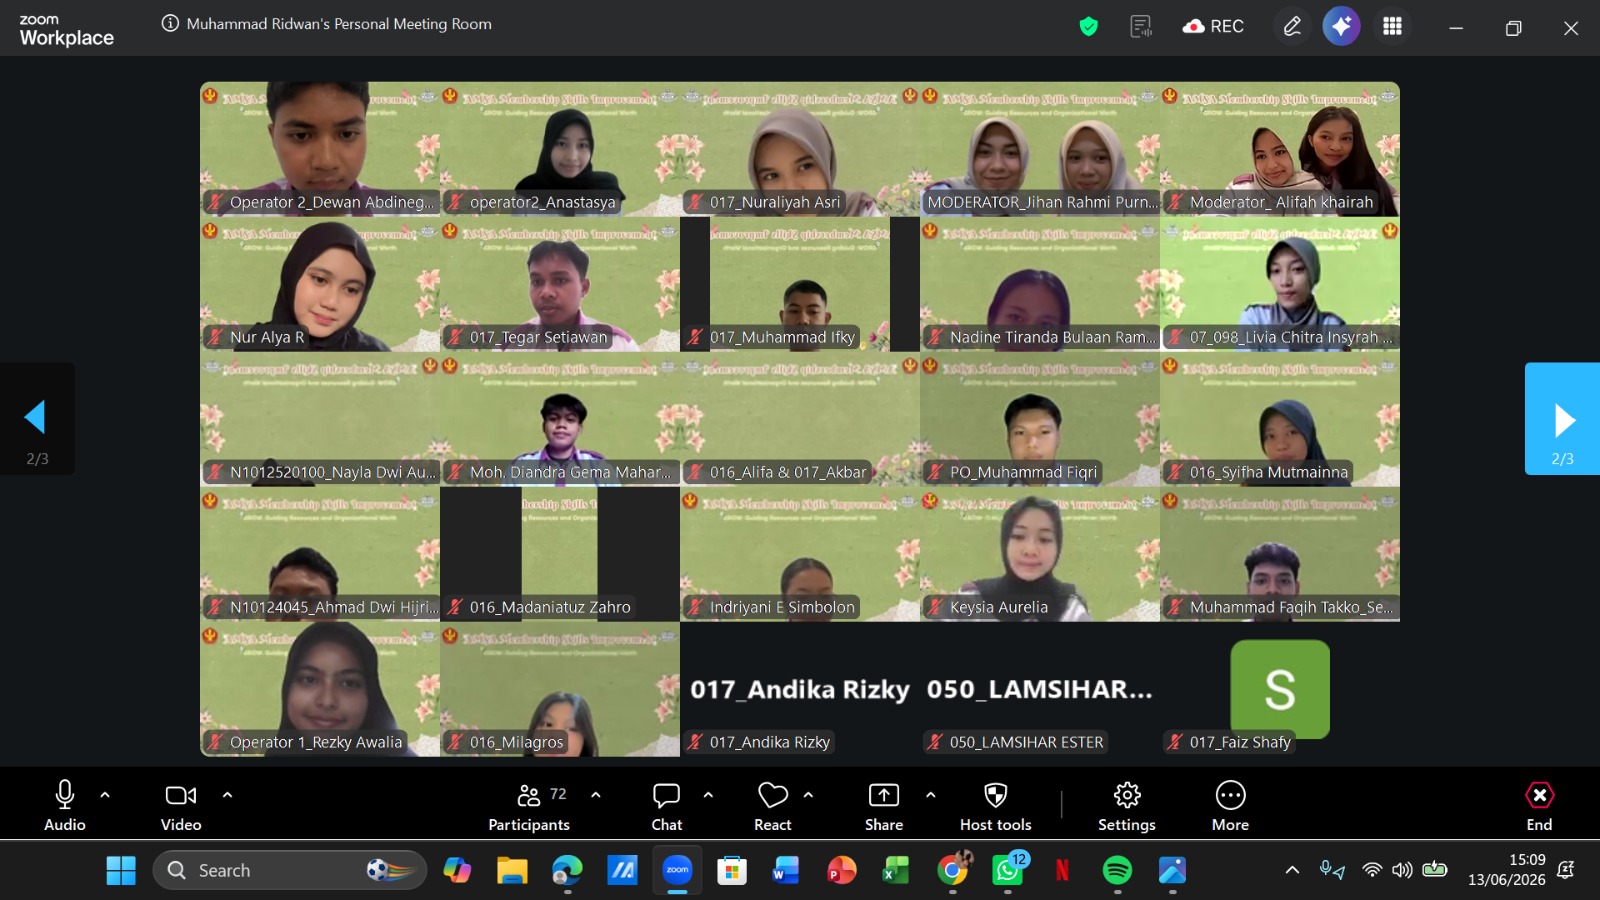Screen dimensions: 1600x900
Task: Click the 016_Syifha Mutmainna name label
Action: pos(1269,472)
